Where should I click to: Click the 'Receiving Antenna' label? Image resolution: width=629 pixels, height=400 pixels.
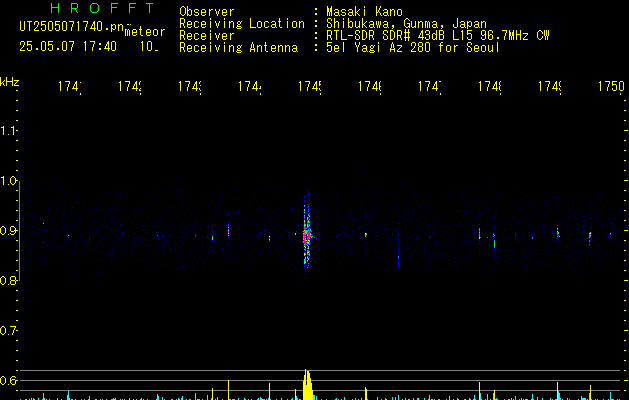239,48
